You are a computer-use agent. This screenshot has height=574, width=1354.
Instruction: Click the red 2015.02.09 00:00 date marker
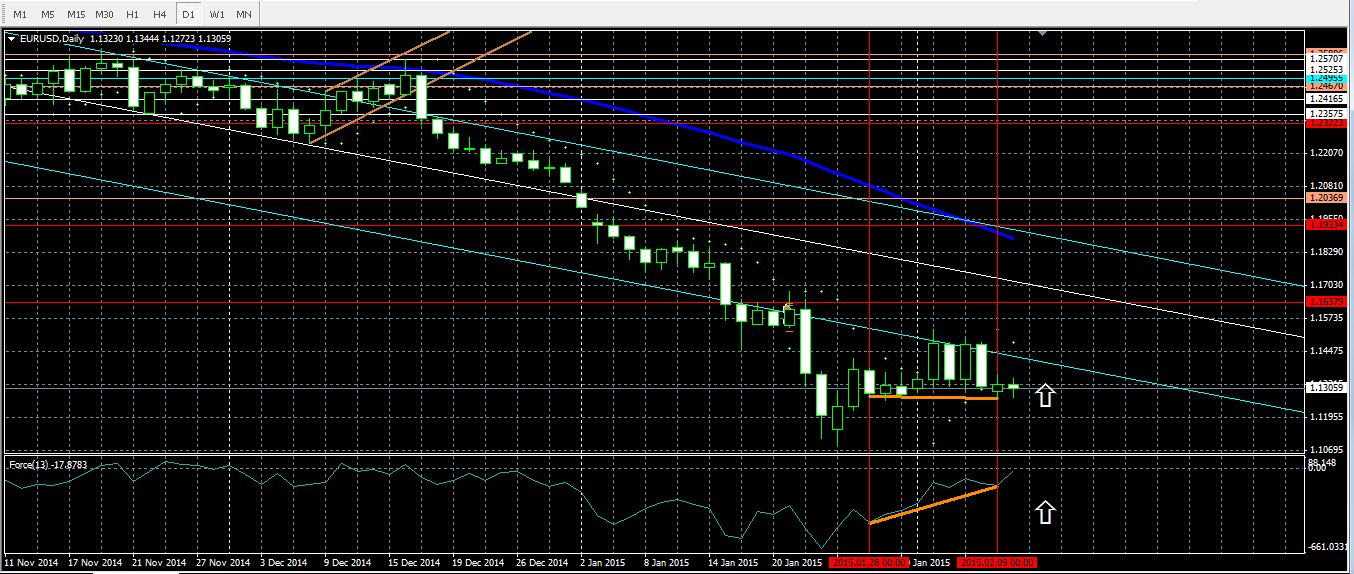coord(997,563)
